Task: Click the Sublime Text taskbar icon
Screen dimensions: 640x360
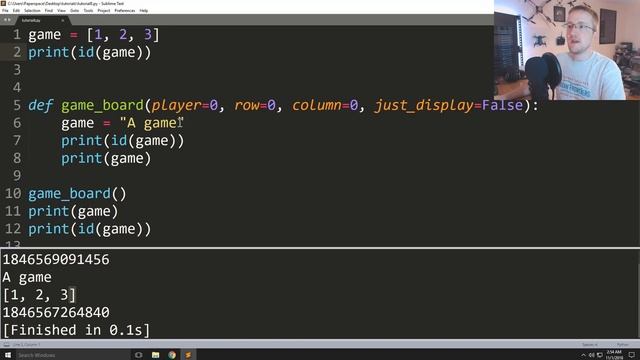Action: [x=188, y=355]
